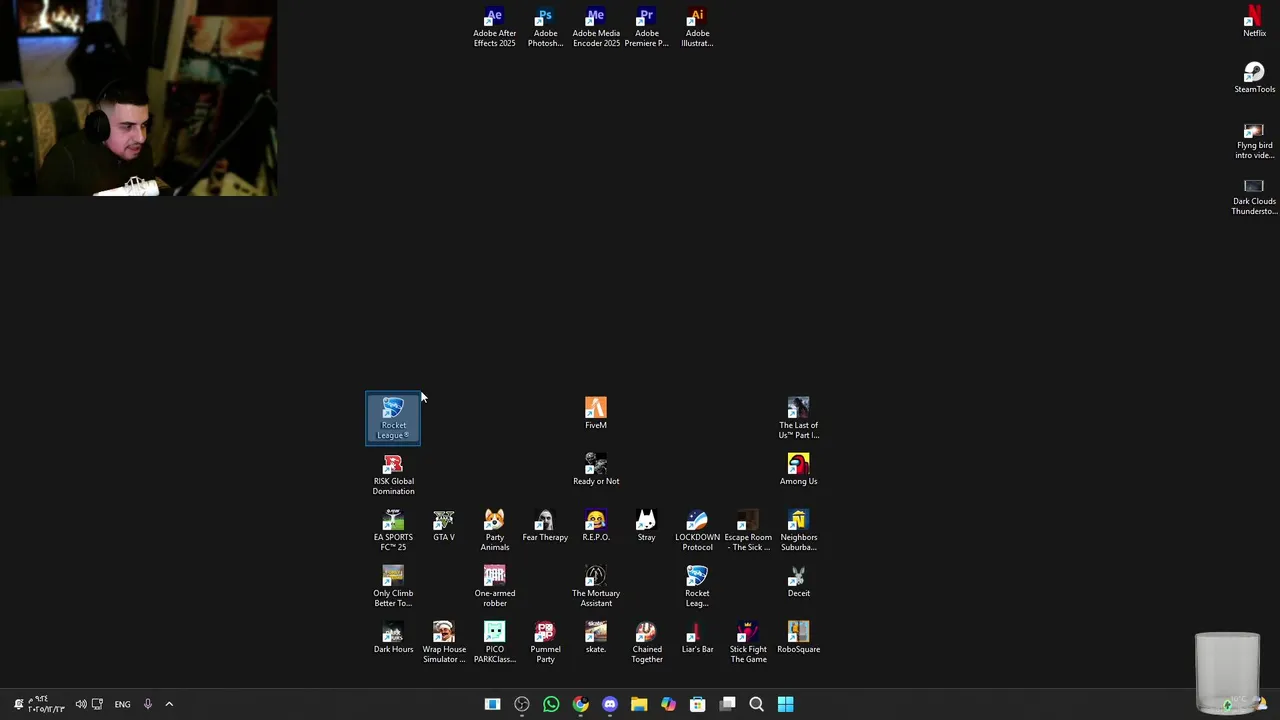Viewport: 1280px width, 720px height.
Task: Open Task View from the taskbar
Action: [x=727, y=704]
